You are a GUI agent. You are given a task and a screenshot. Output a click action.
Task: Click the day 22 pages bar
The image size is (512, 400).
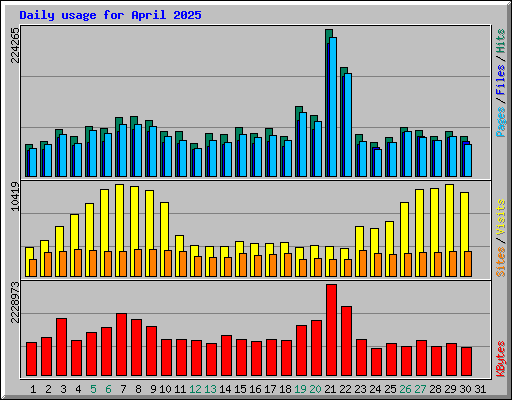348,125
